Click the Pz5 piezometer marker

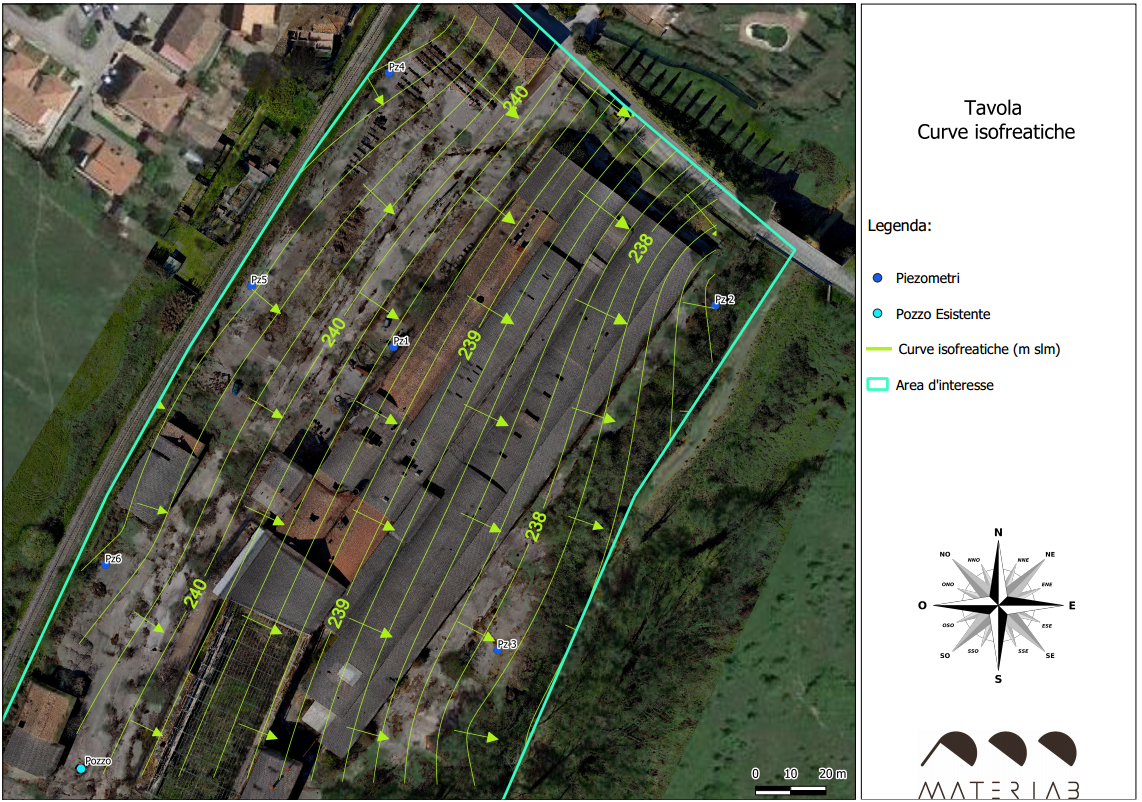tap(252, 287)
